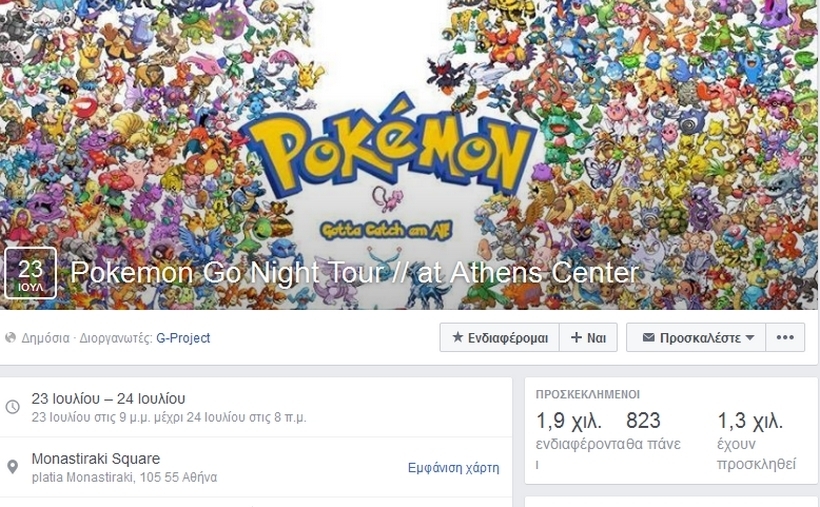Open the Monastiraki Square location

coord(96,459)
